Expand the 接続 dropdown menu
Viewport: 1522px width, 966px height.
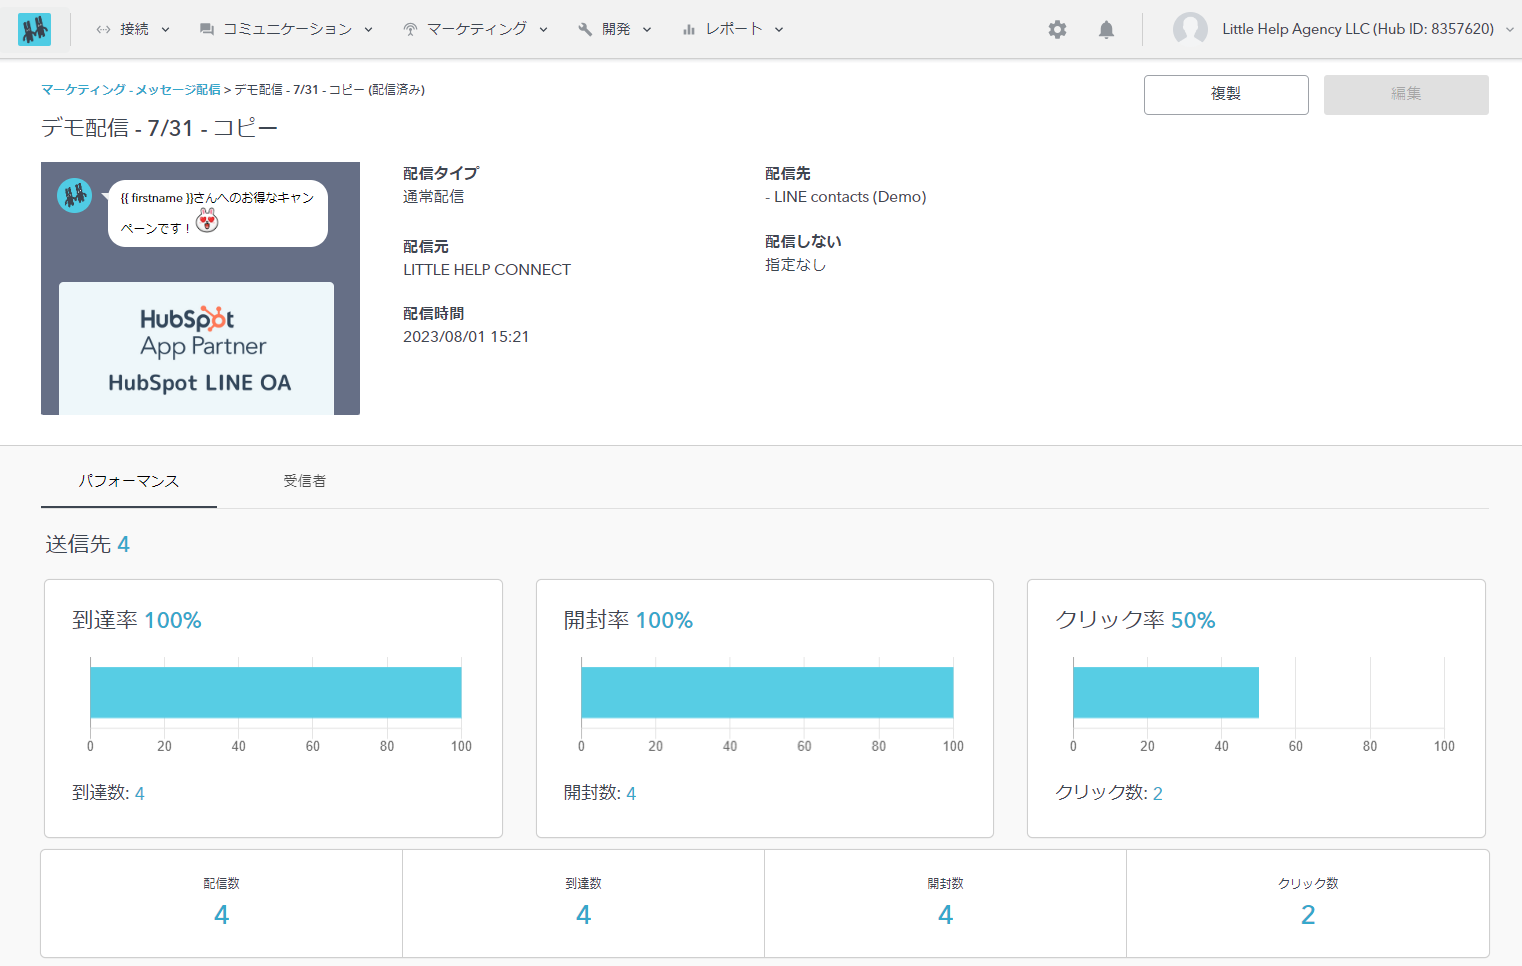pyautogui.click(x=165, y=30)
